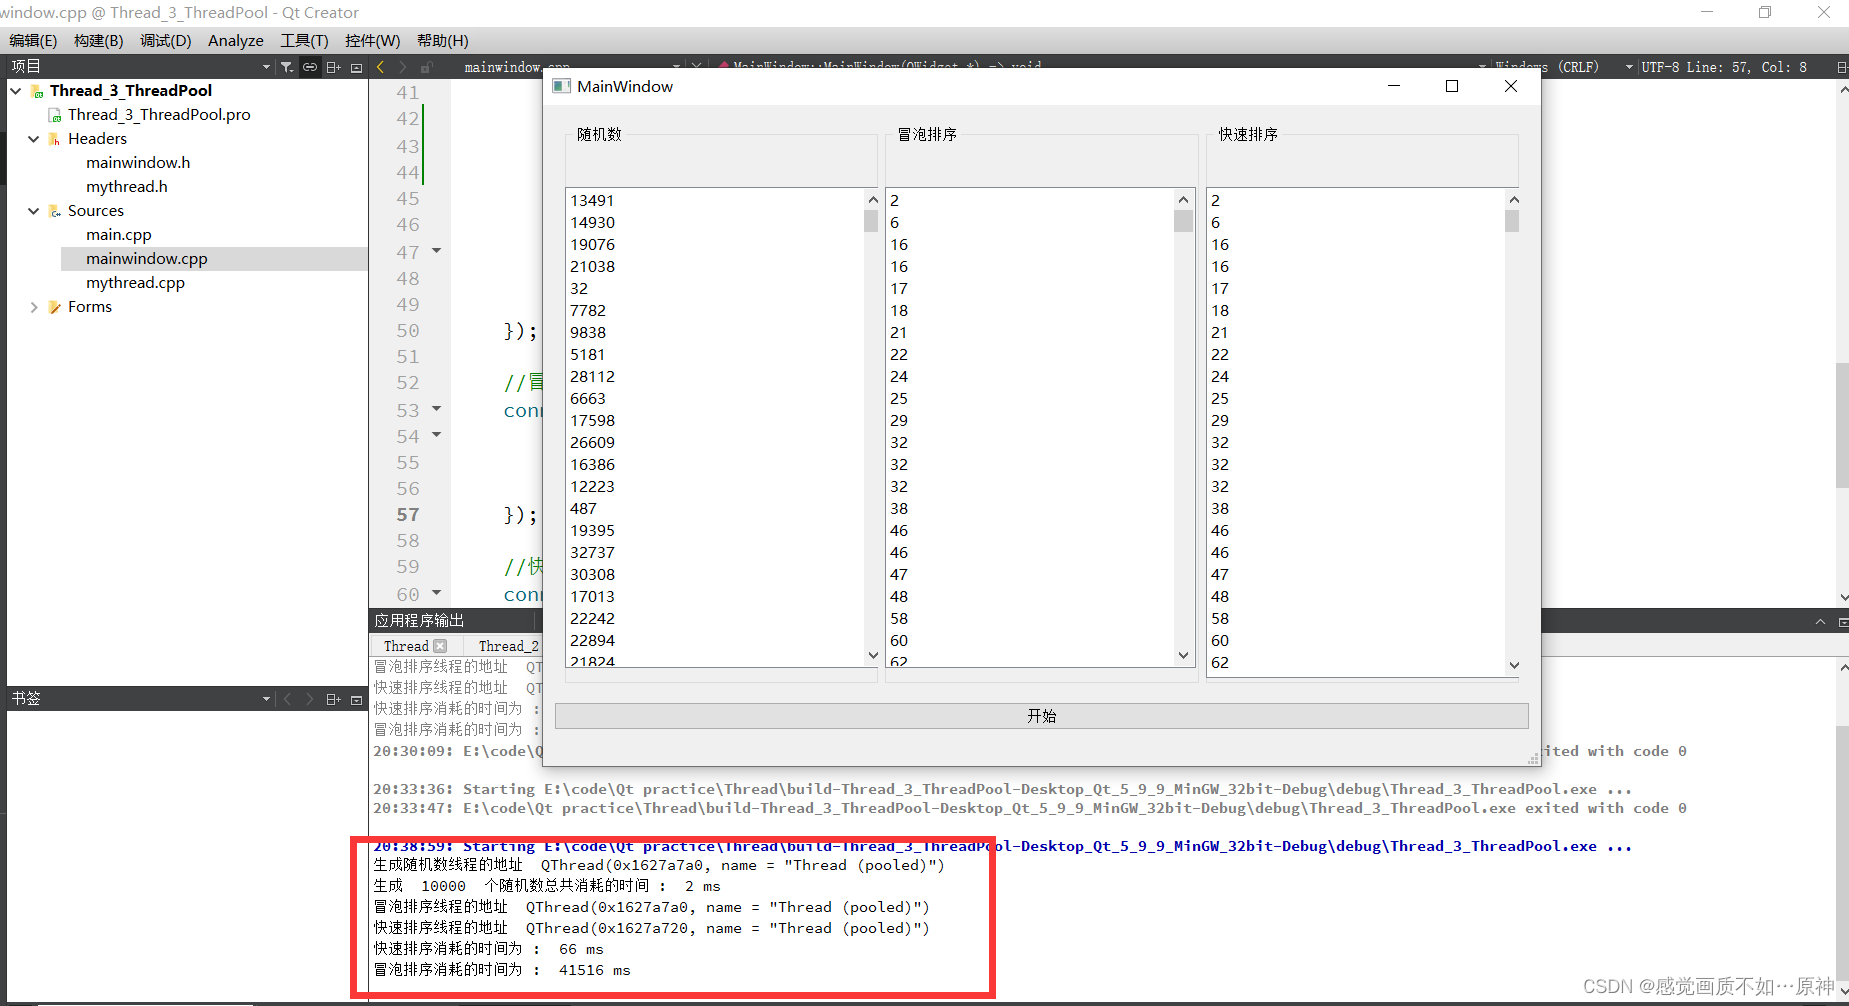
Task: Expand the Forms folder
Action: coord(34,307)
